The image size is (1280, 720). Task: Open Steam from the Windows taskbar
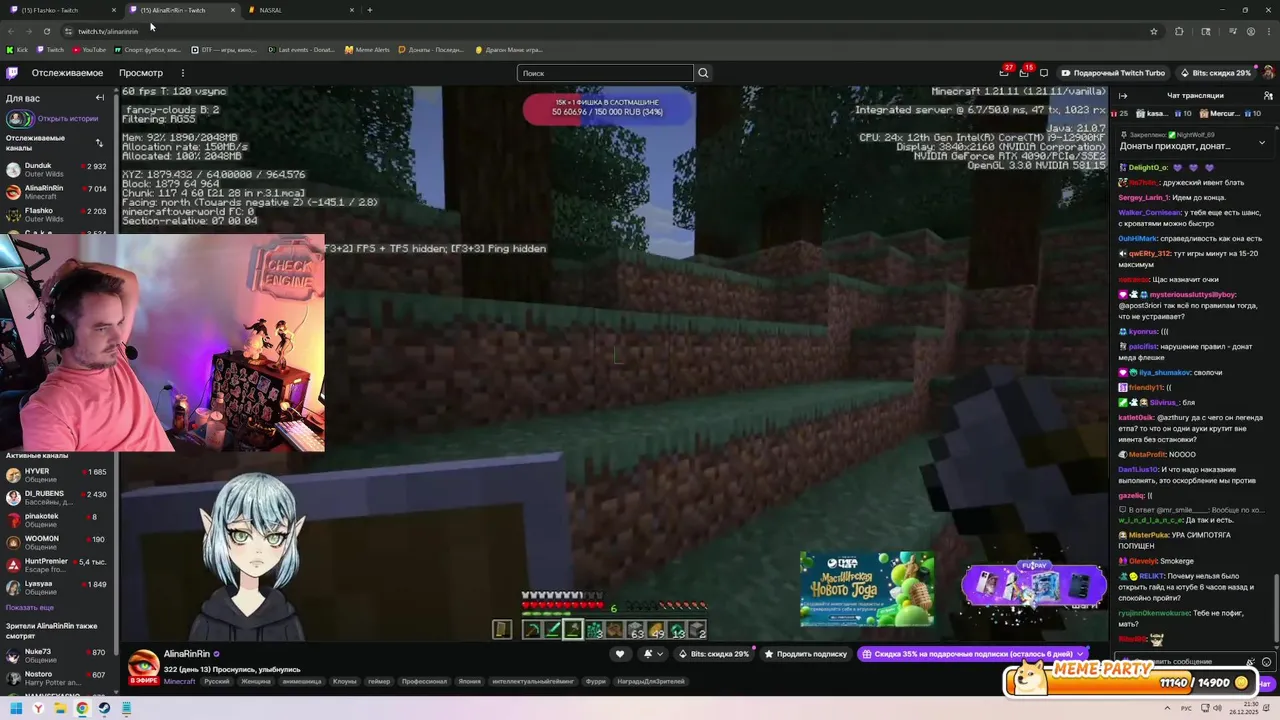pos(104,708)
